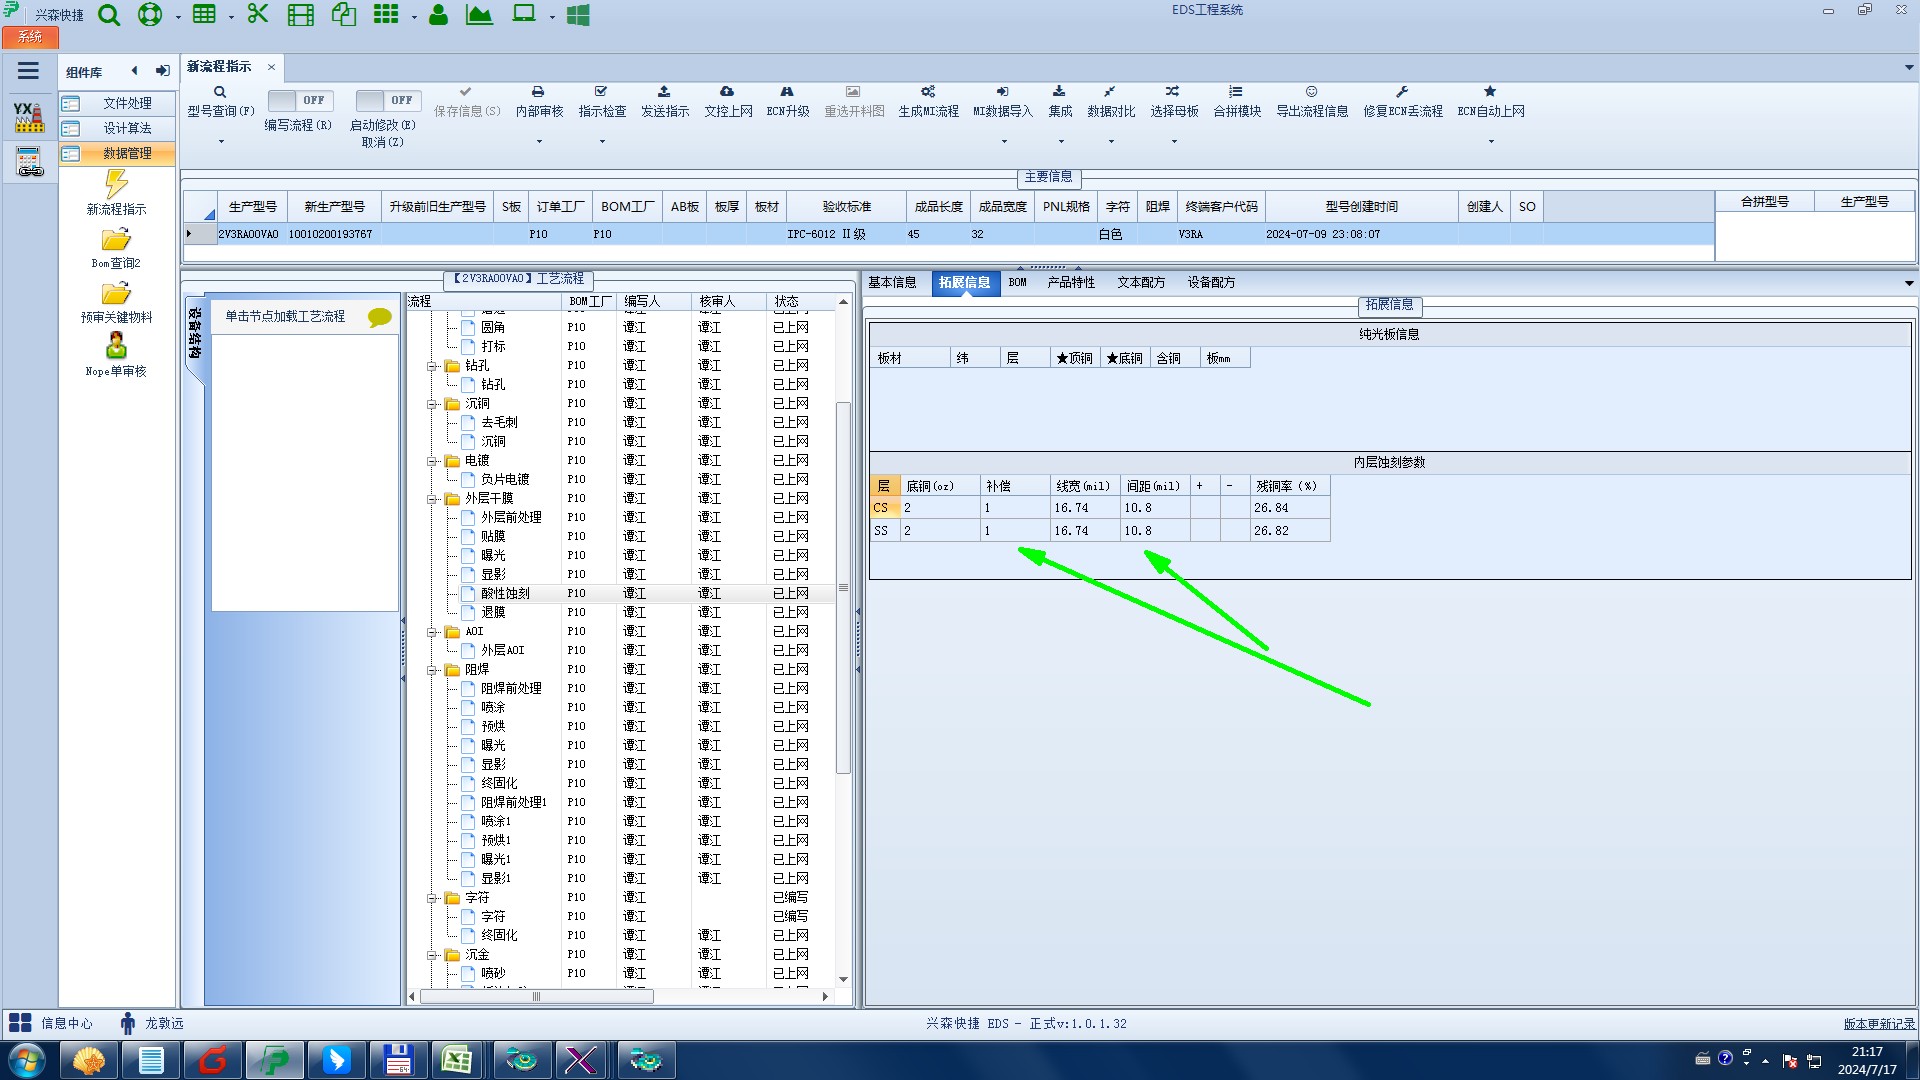Toggle the 启动修改 OFF switch

(388, 101)
